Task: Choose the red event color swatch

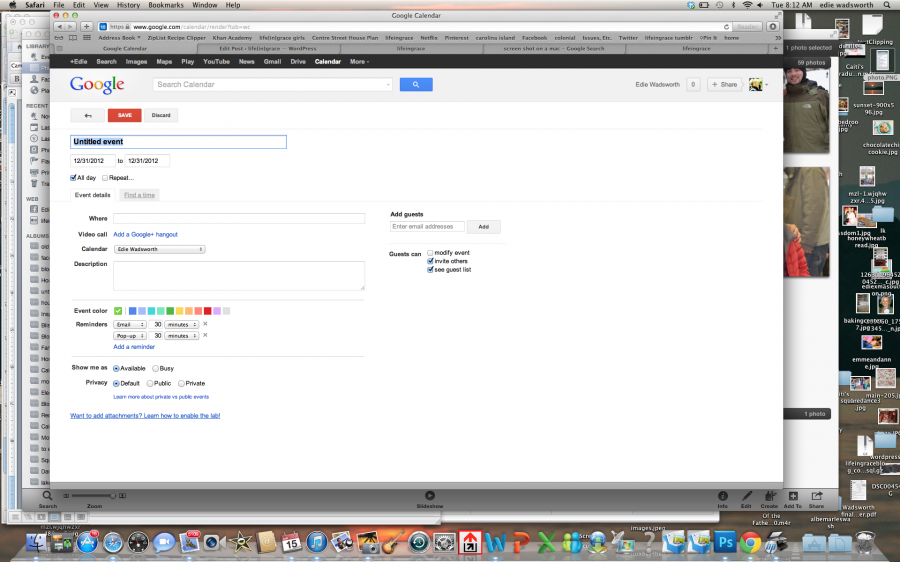Action: tap(208, 311)
